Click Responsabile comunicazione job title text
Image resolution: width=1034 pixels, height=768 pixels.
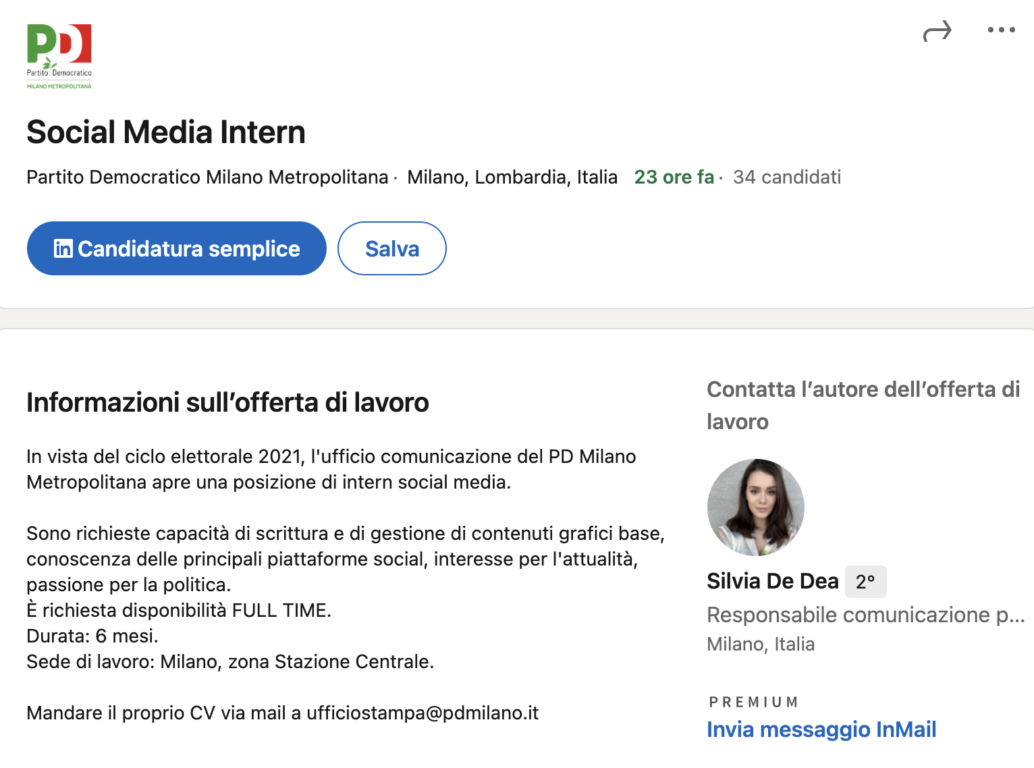865,615
